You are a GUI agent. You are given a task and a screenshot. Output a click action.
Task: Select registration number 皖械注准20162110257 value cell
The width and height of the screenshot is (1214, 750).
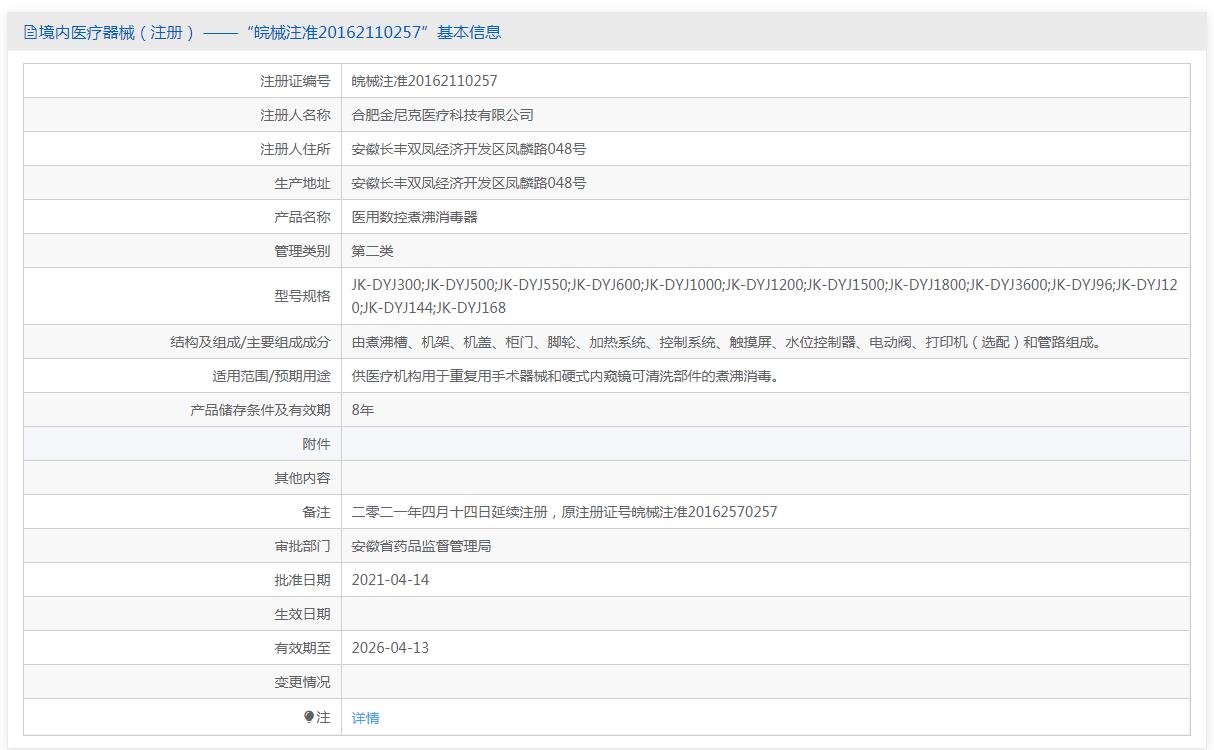coord(424,81)
